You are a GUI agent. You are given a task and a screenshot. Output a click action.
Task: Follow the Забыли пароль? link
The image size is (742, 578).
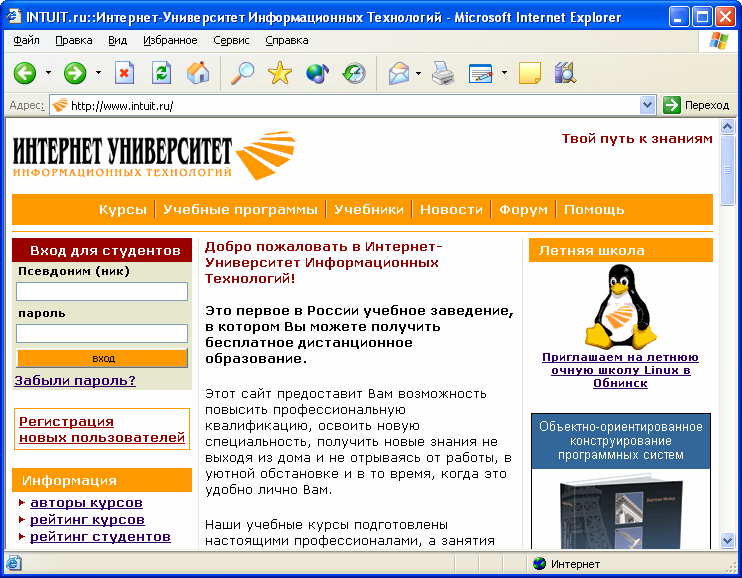(x=75, y=381)
